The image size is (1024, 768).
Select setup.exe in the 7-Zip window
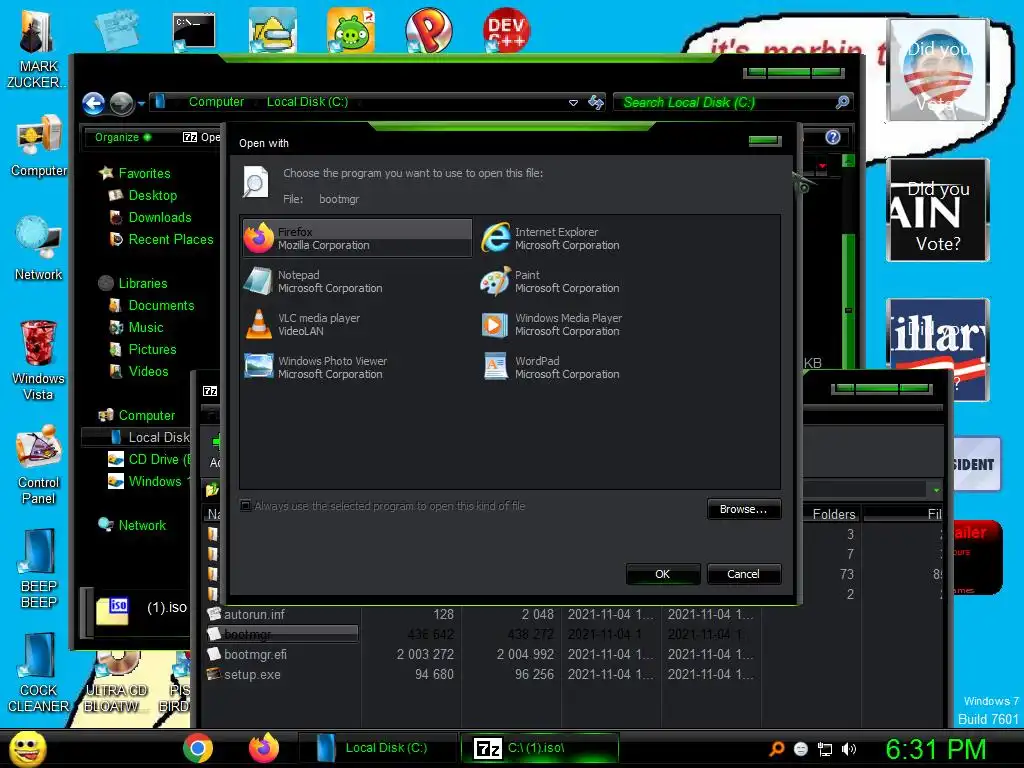tap(252, 675)
